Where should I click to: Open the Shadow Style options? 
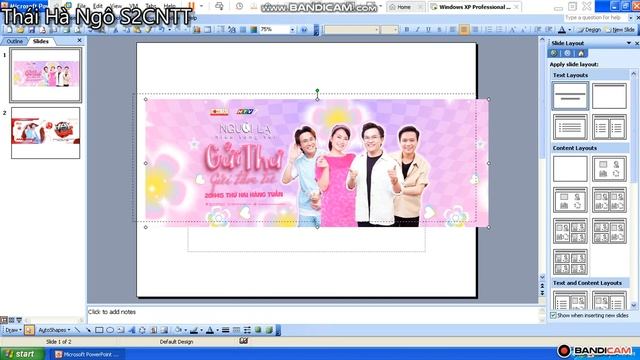(258, 330)
